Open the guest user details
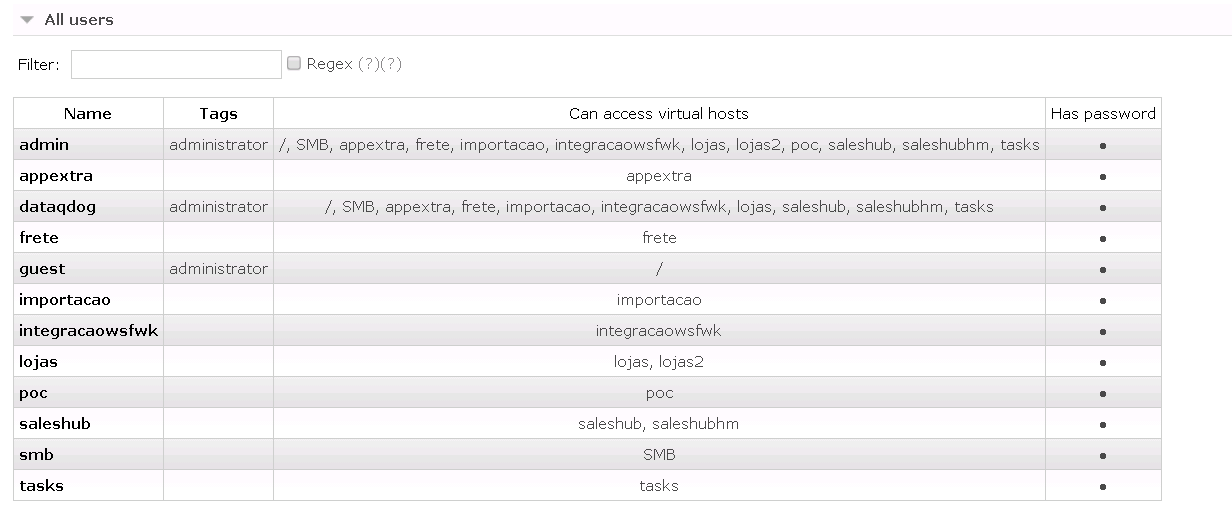 42,268
